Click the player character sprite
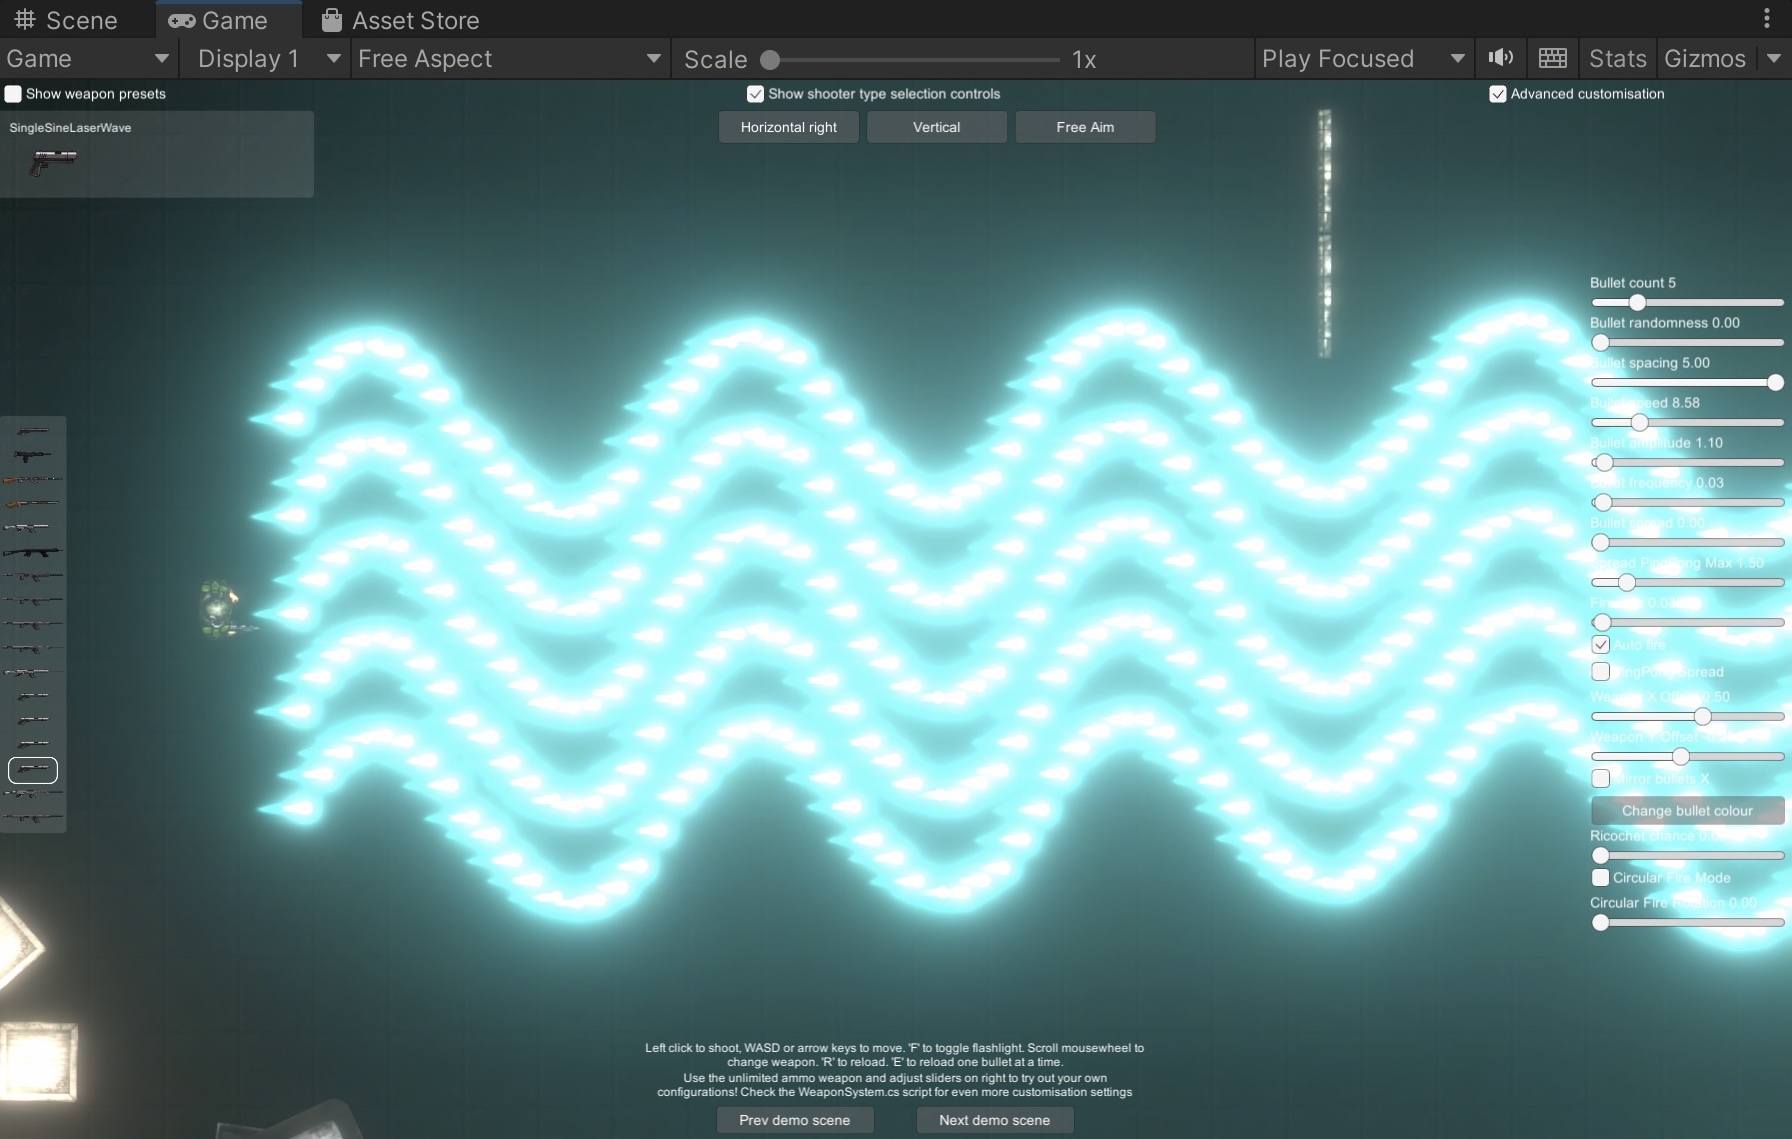 (x=220, y=607)
